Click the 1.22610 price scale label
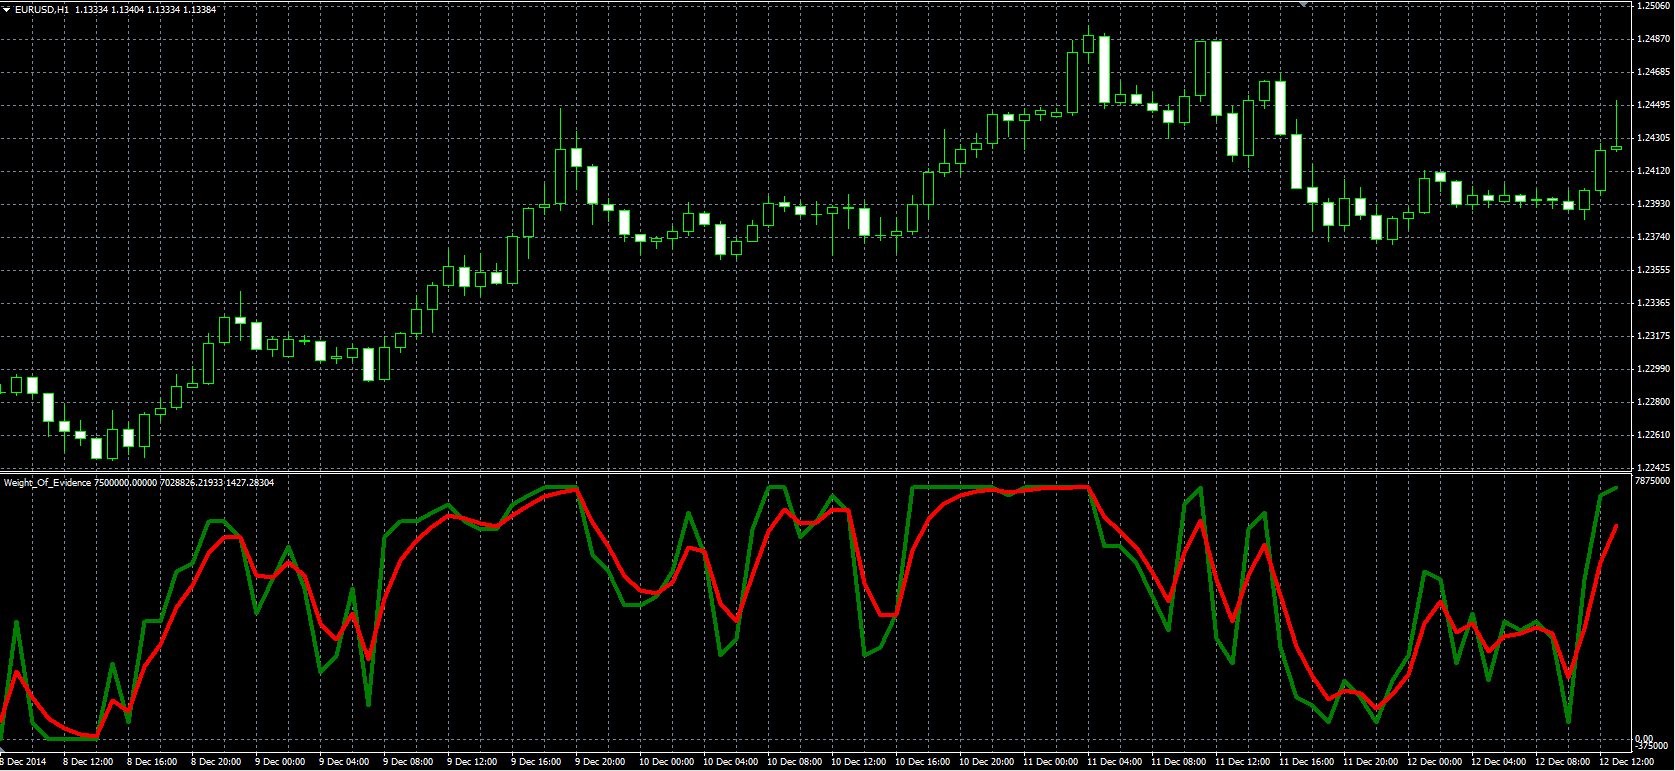This screenshot has height=771, width=1675. point(1655,435)
